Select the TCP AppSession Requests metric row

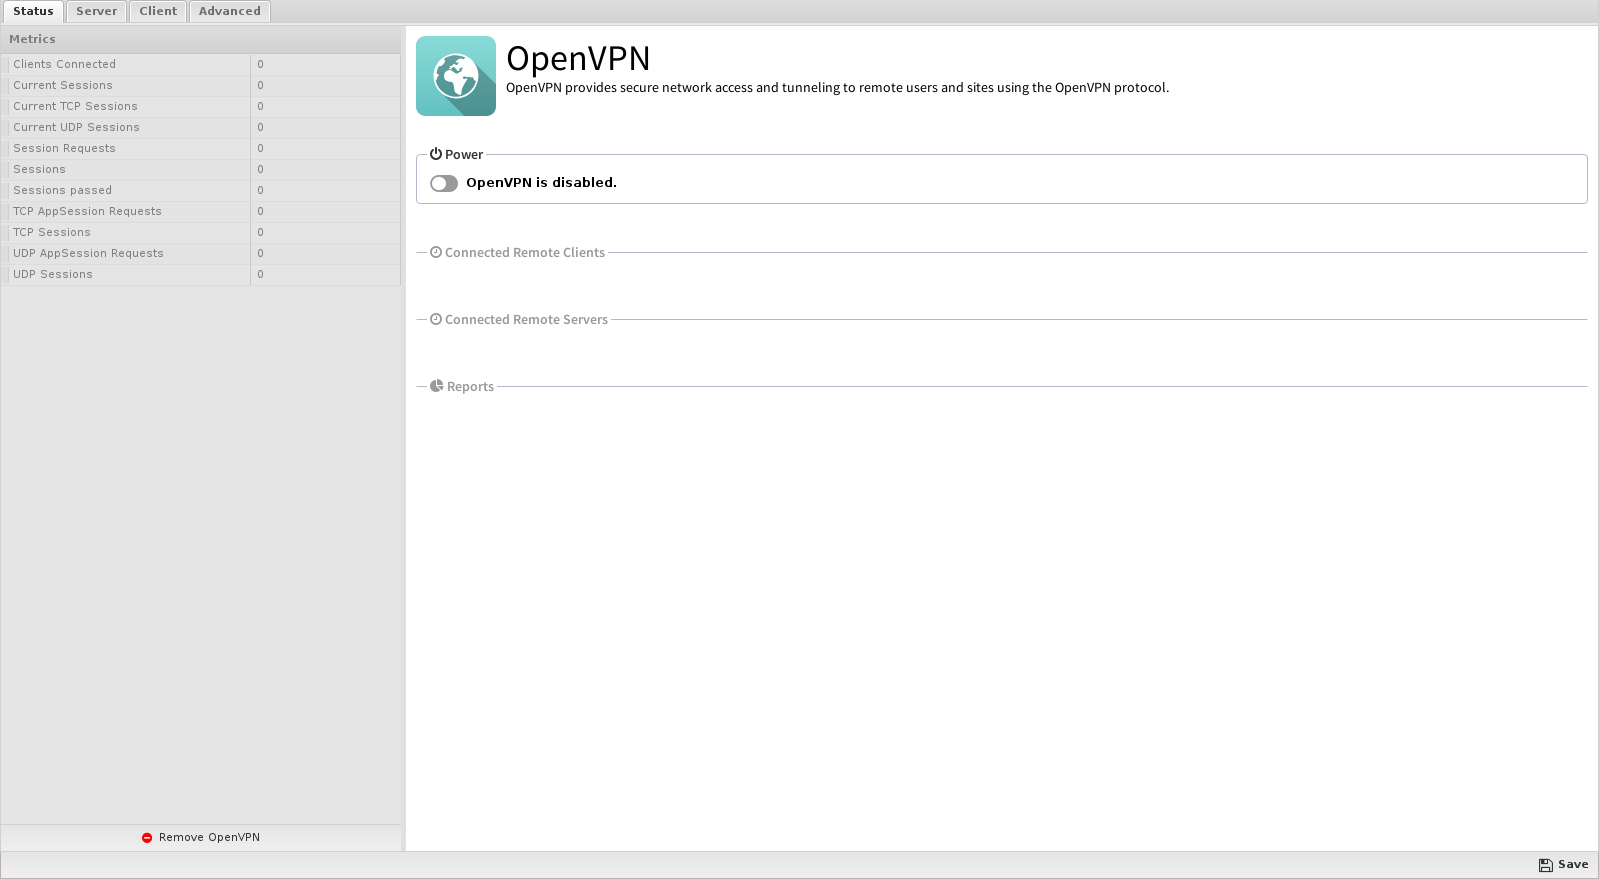201,211
